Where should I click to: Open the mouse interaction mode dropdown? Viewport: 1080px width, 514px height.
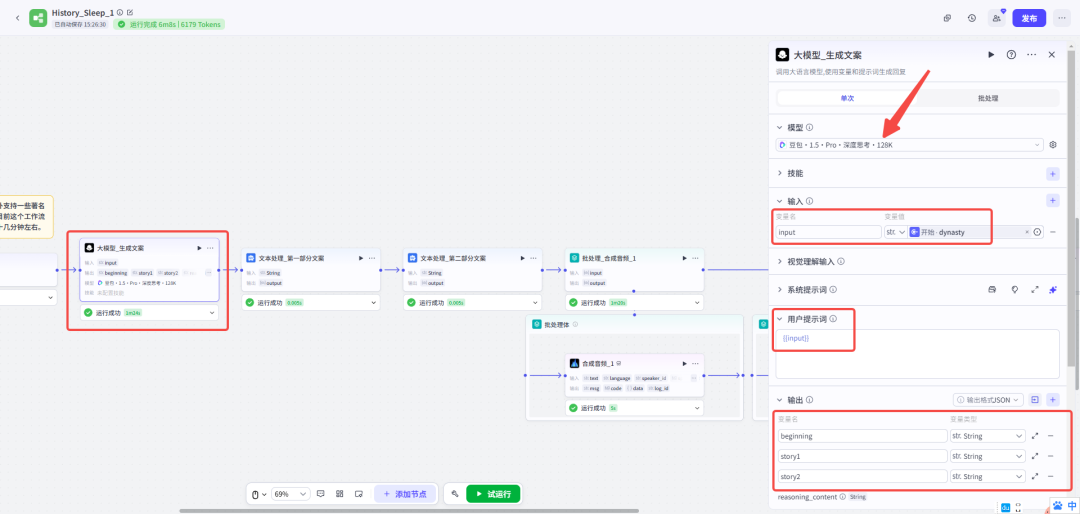258,494
